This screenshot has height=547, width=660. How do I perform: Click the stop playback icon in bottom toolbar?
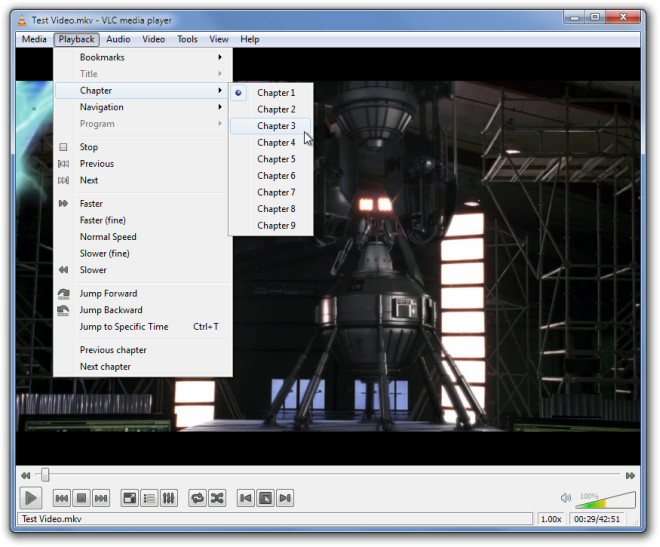tap(82, 498)
